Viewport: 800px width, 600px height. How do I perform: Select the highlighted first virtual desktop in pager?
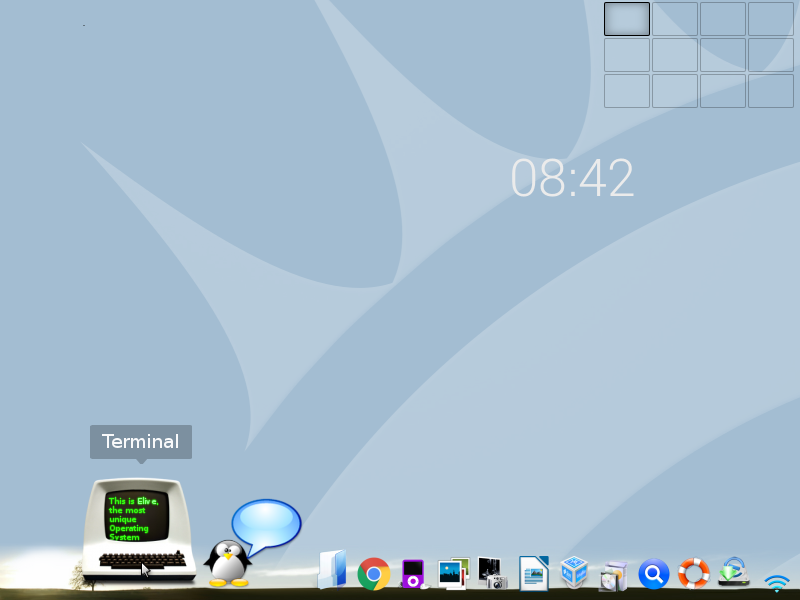point(627,19)
